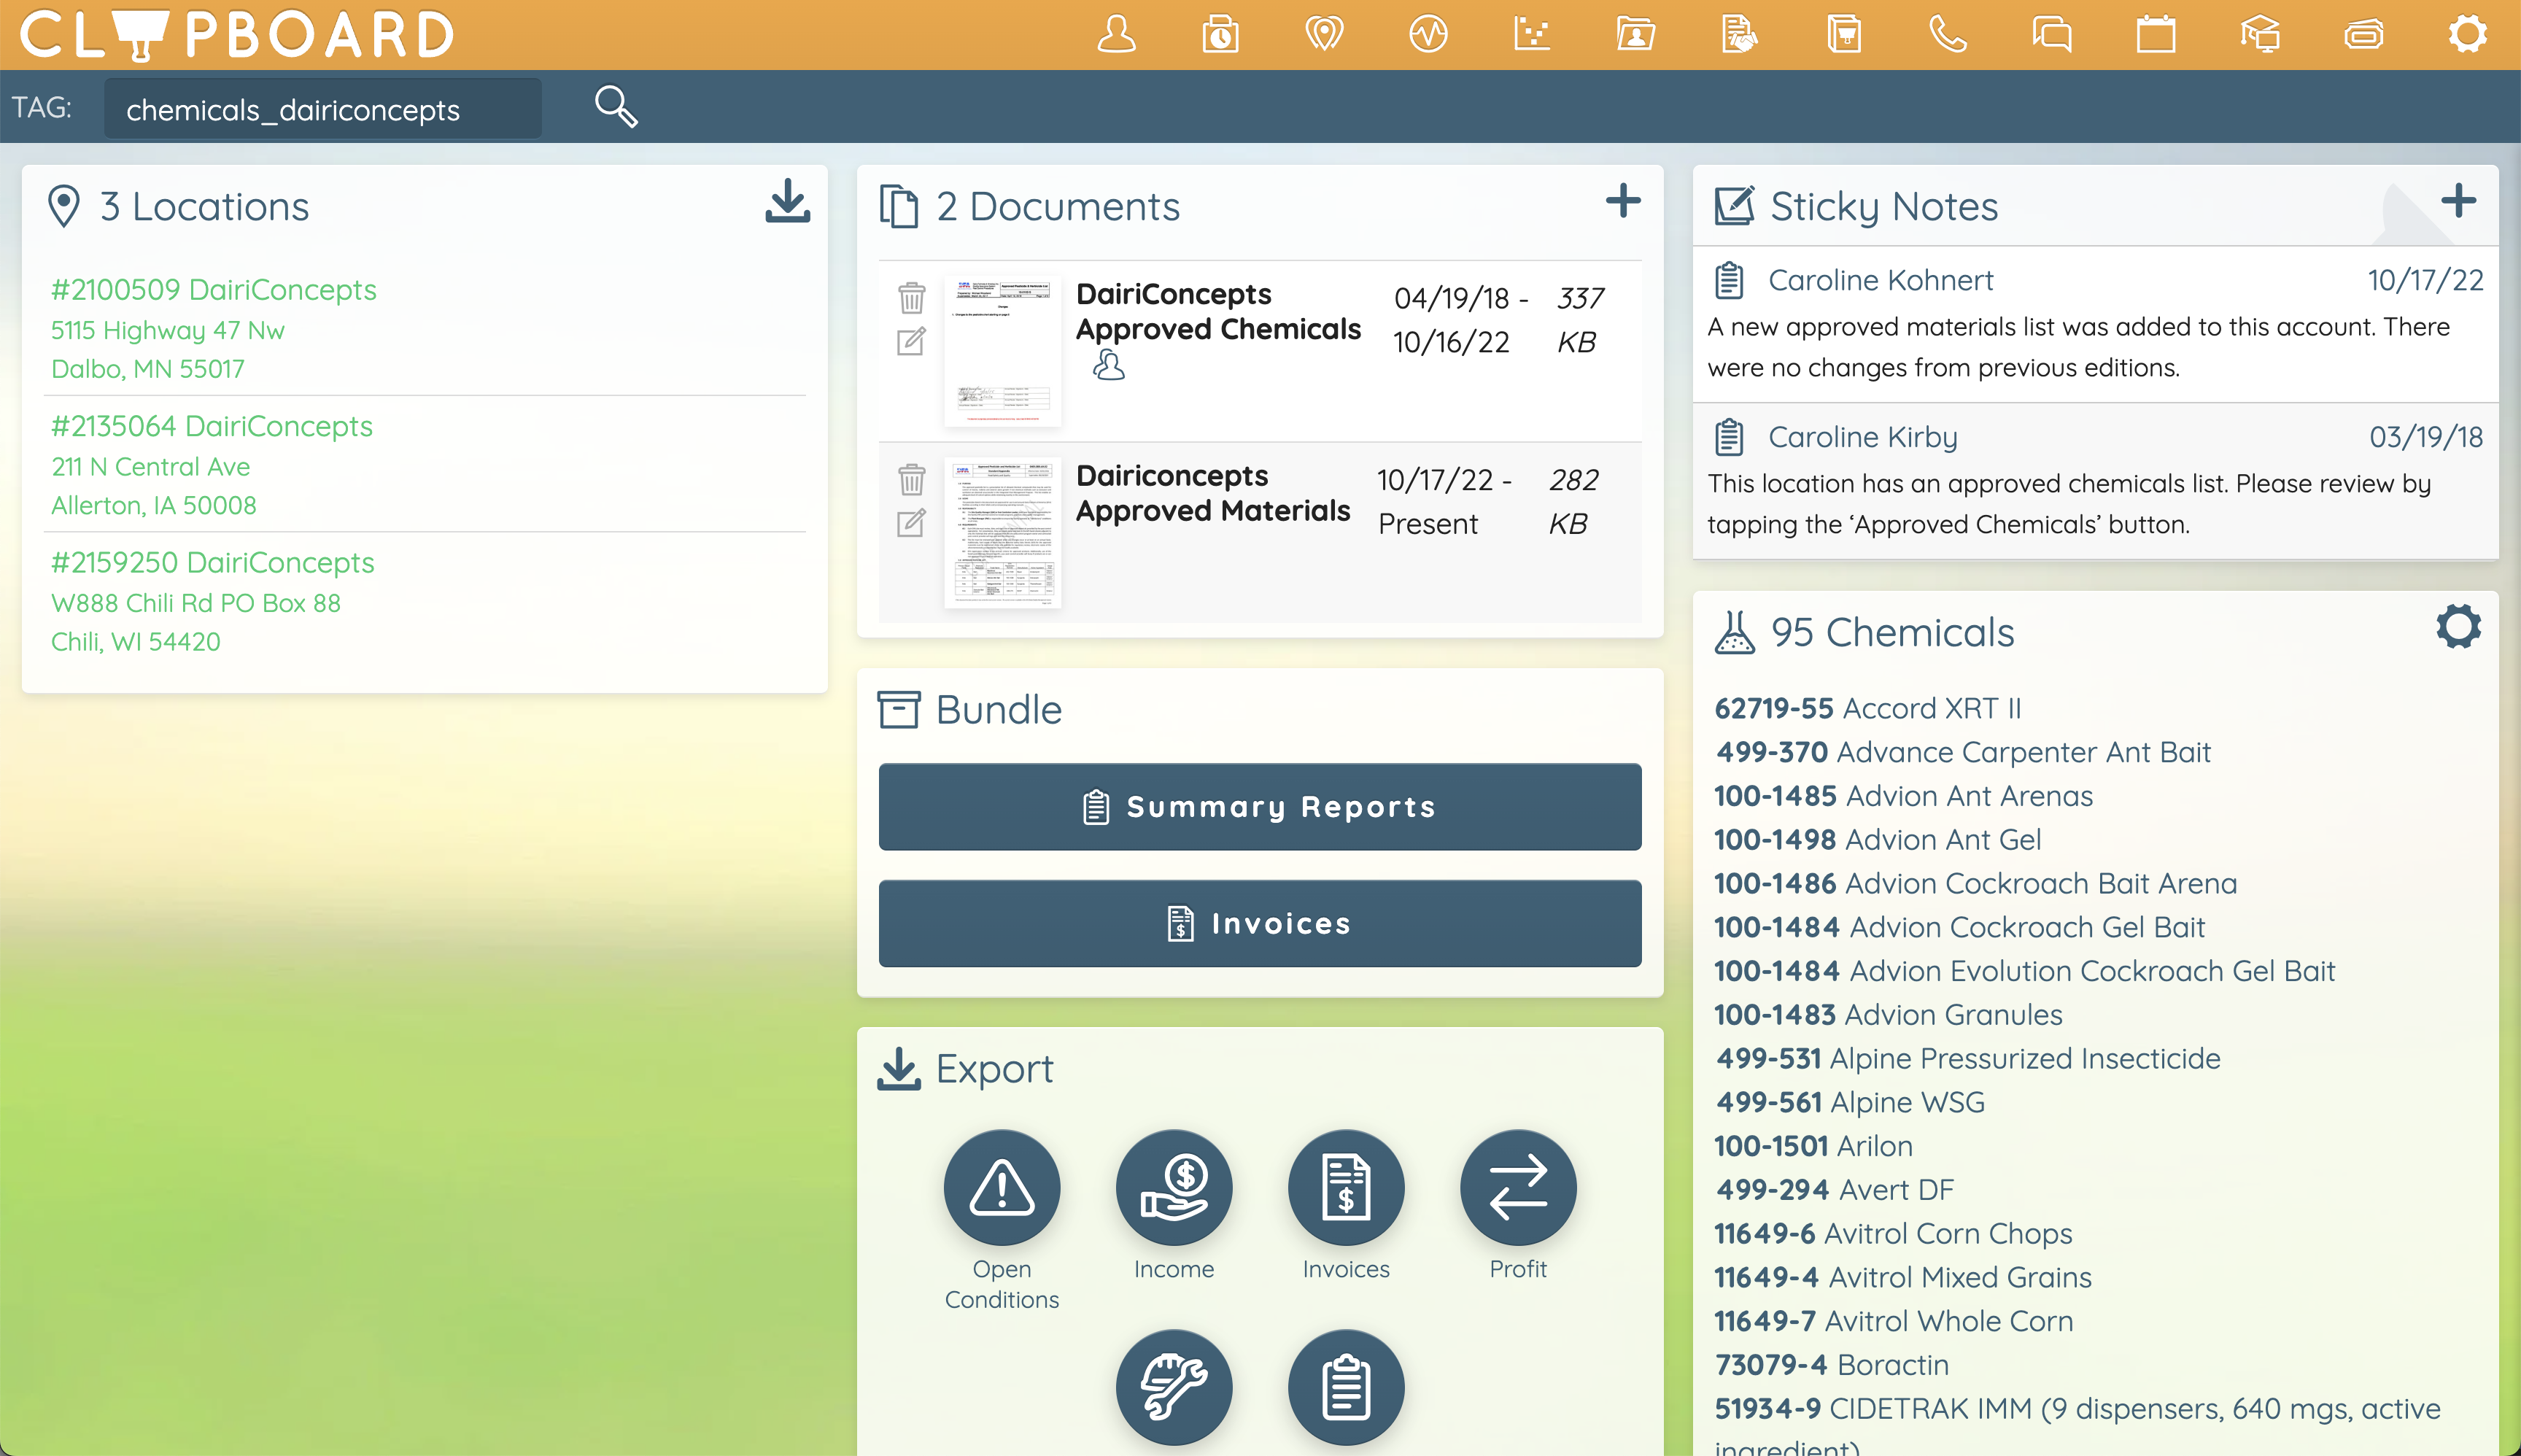Select chemical Advion Ant Arenas
This screenshot has width=2521, height=1456.
click(x=1903, y=796)
